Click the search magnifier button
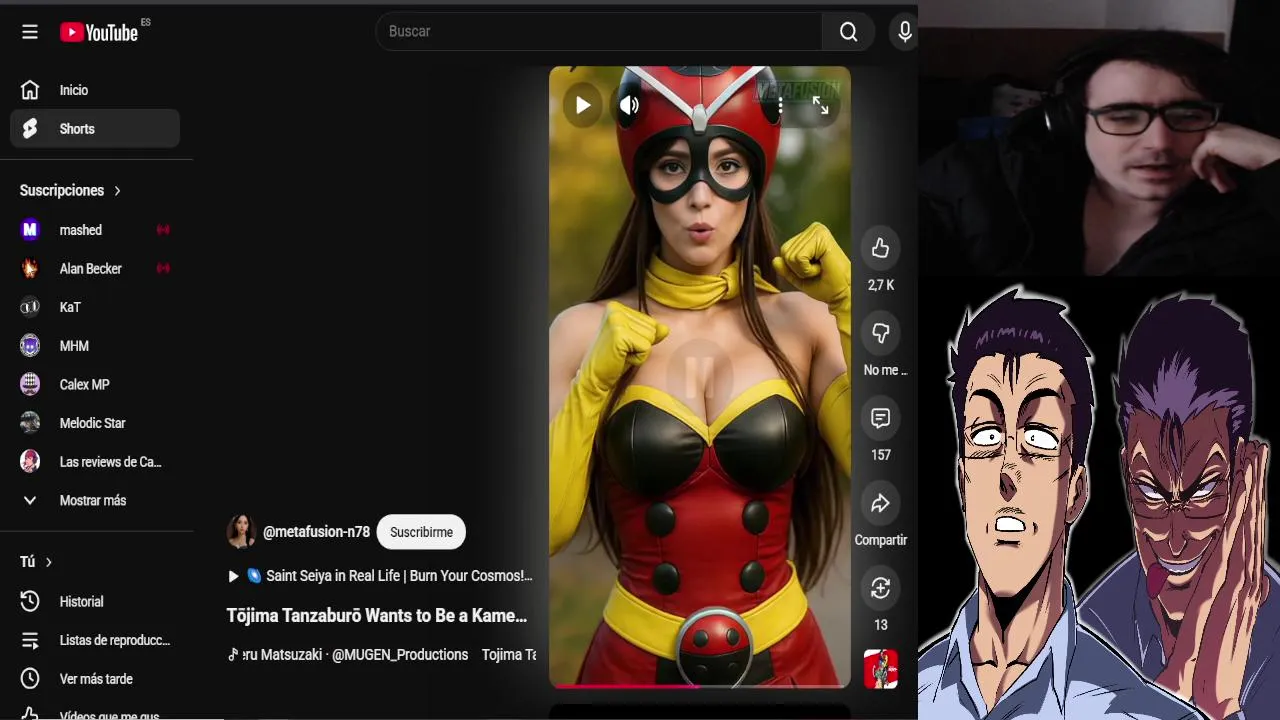The width and height of the screenshot is (1280, 720). [848, 32]
